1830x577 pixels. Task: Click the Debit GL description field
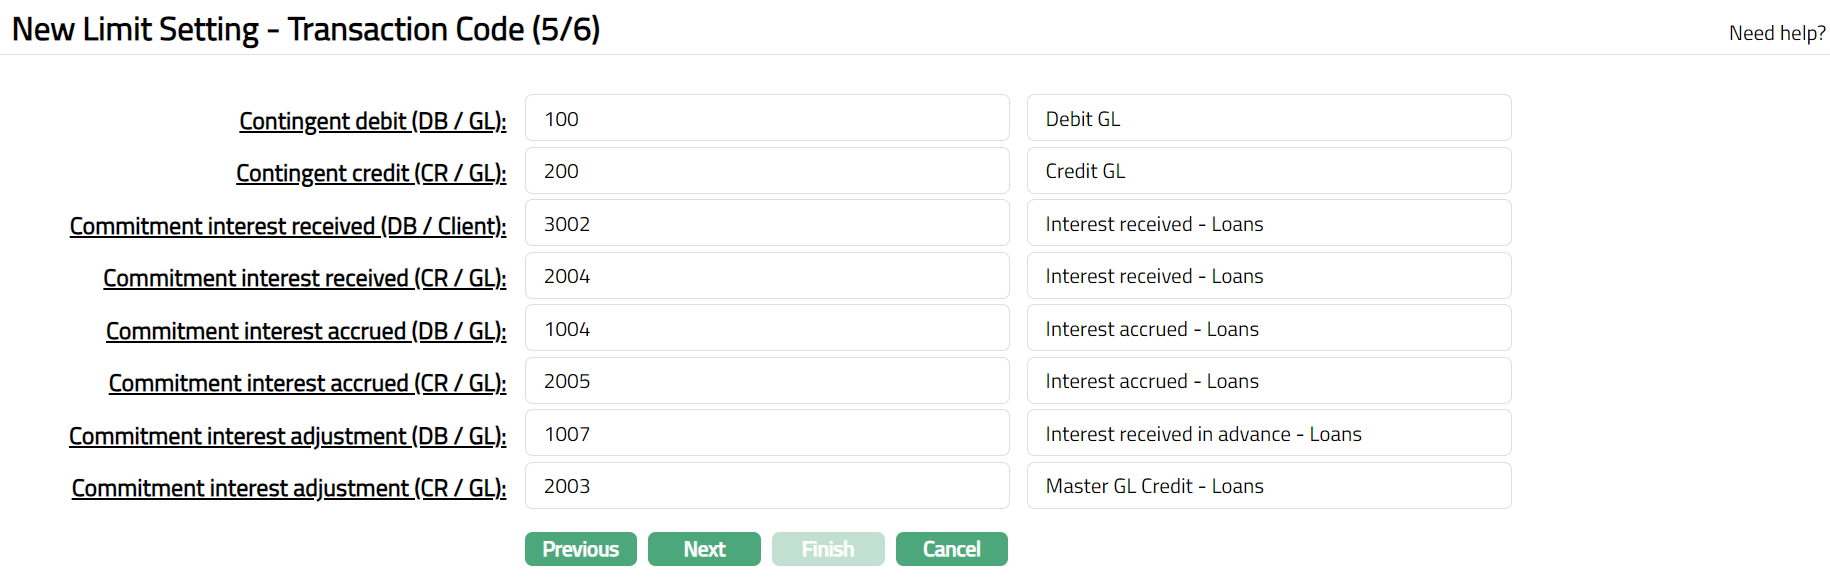pyautogui.click(x=1268, y=119)
